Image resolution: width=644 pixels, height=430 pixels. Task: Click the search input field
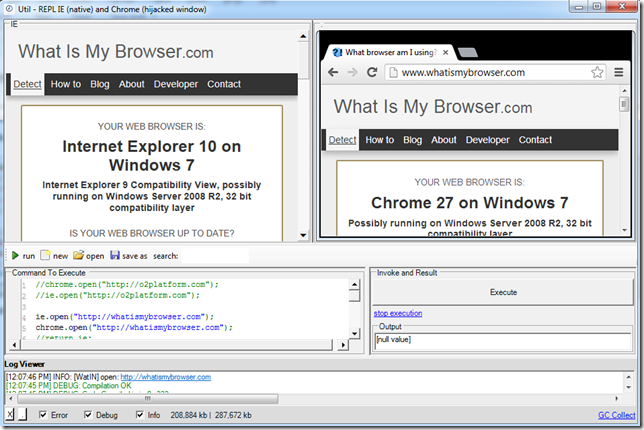click(x=215, y=255)
